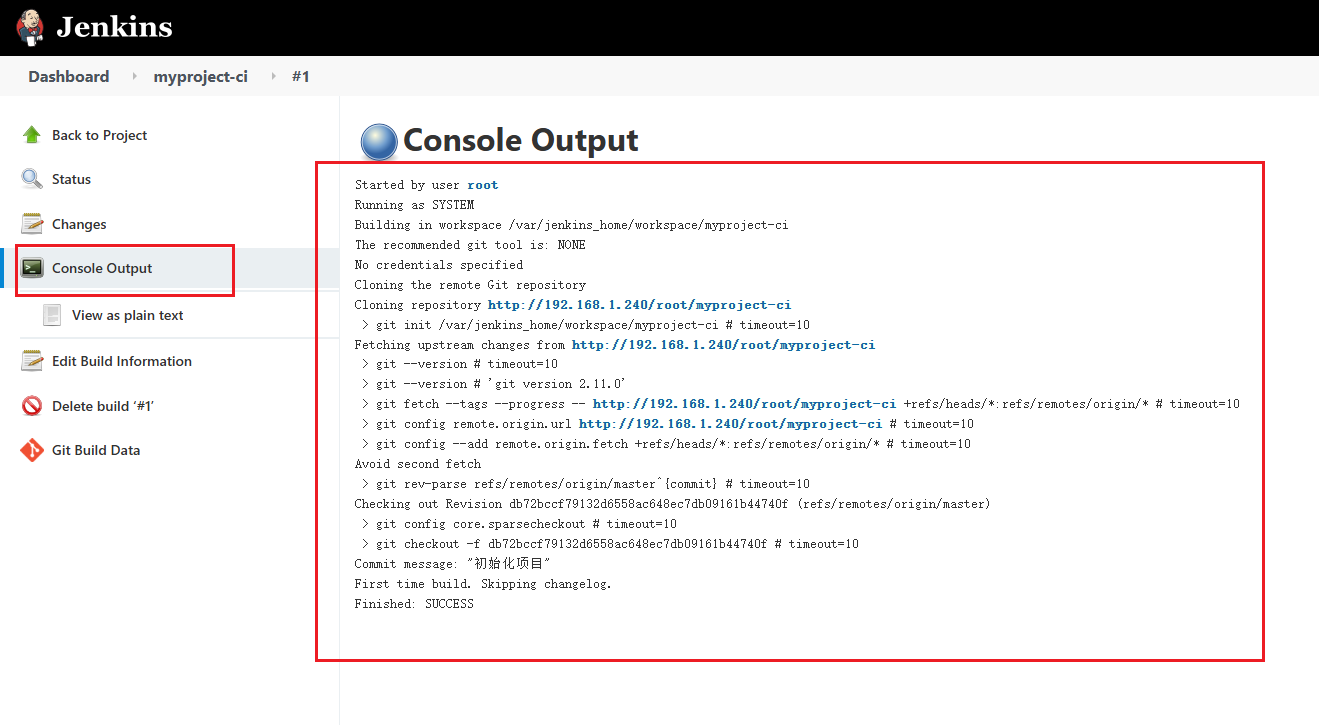The image size is (1319, 725).
Task: Expand the arrow after myproject-ci breadcrumb
Action: coord(273,76)
